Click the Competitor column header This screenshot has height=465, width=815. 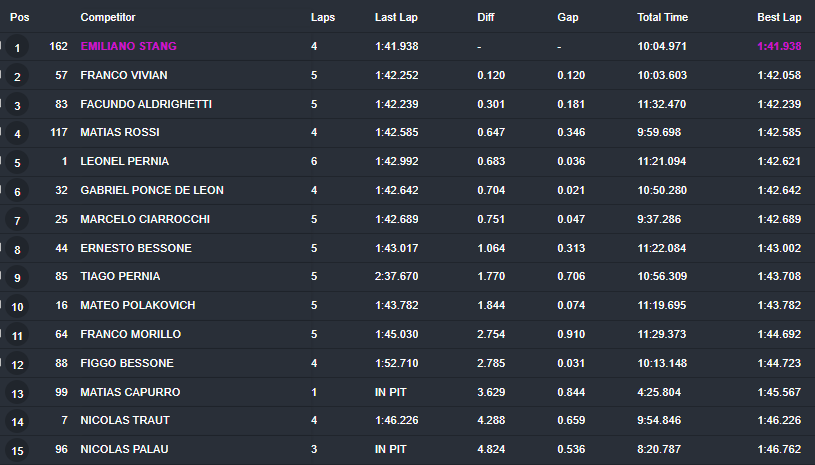[108, 17]
